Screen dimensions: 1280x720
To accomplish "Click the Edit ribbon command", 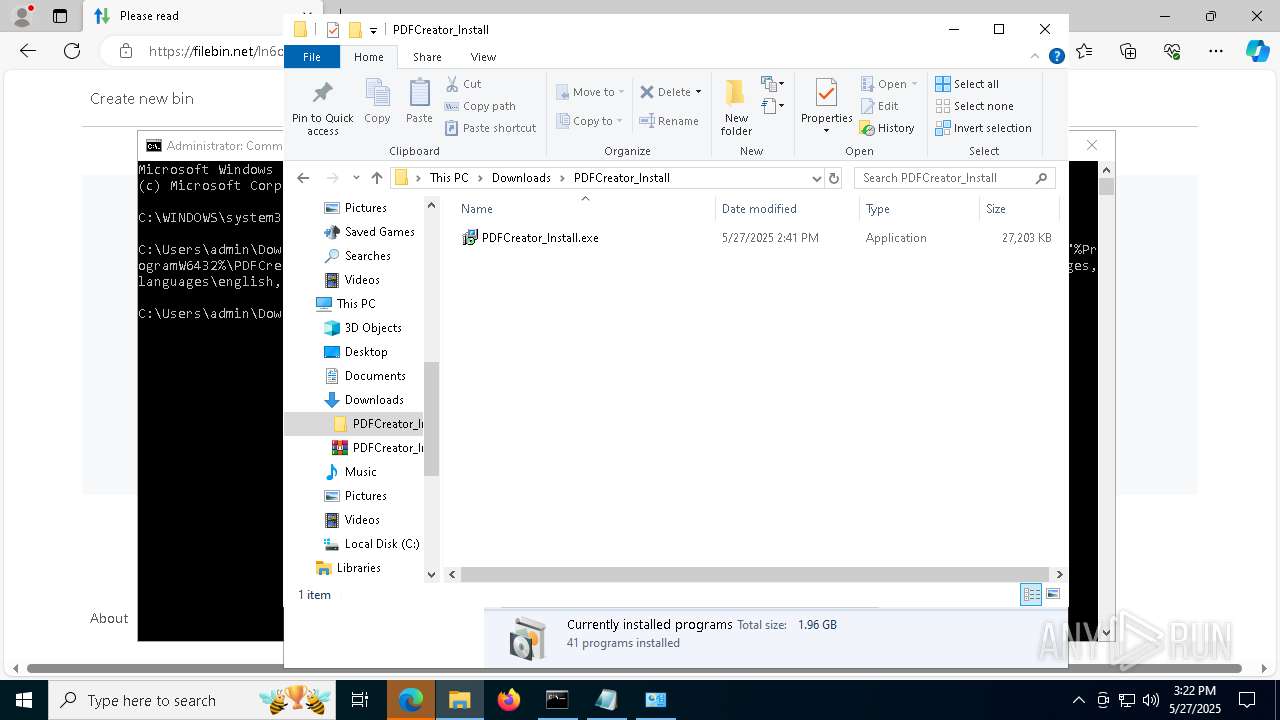I will pos(879,106).
